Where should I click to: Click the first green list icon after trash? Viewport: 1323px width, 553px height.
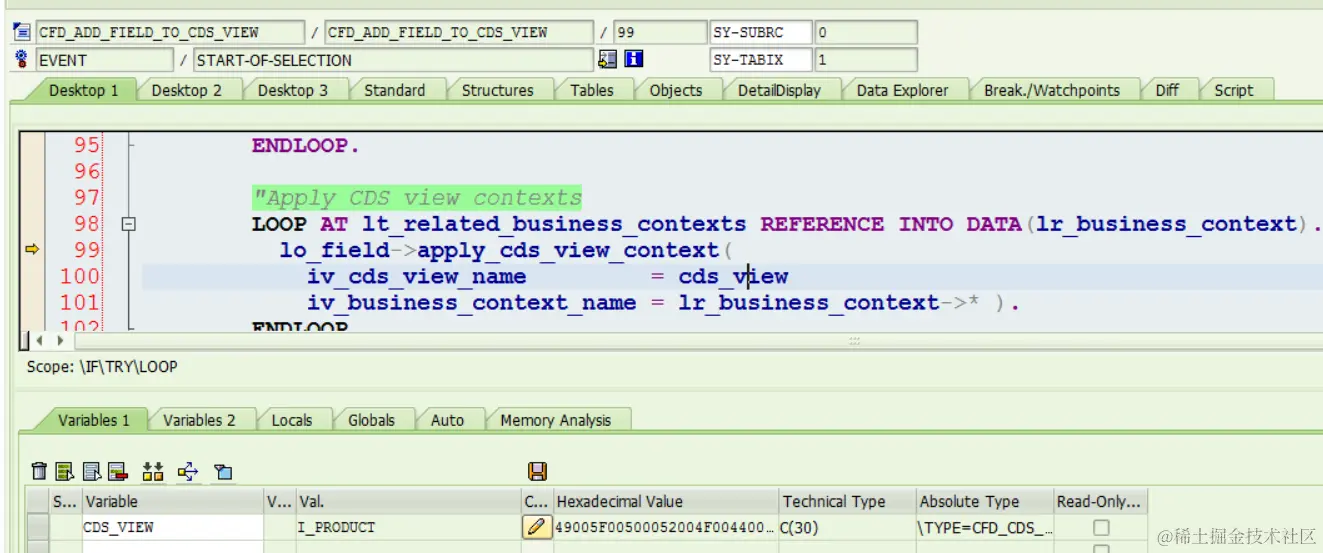(x=65, y=471)
